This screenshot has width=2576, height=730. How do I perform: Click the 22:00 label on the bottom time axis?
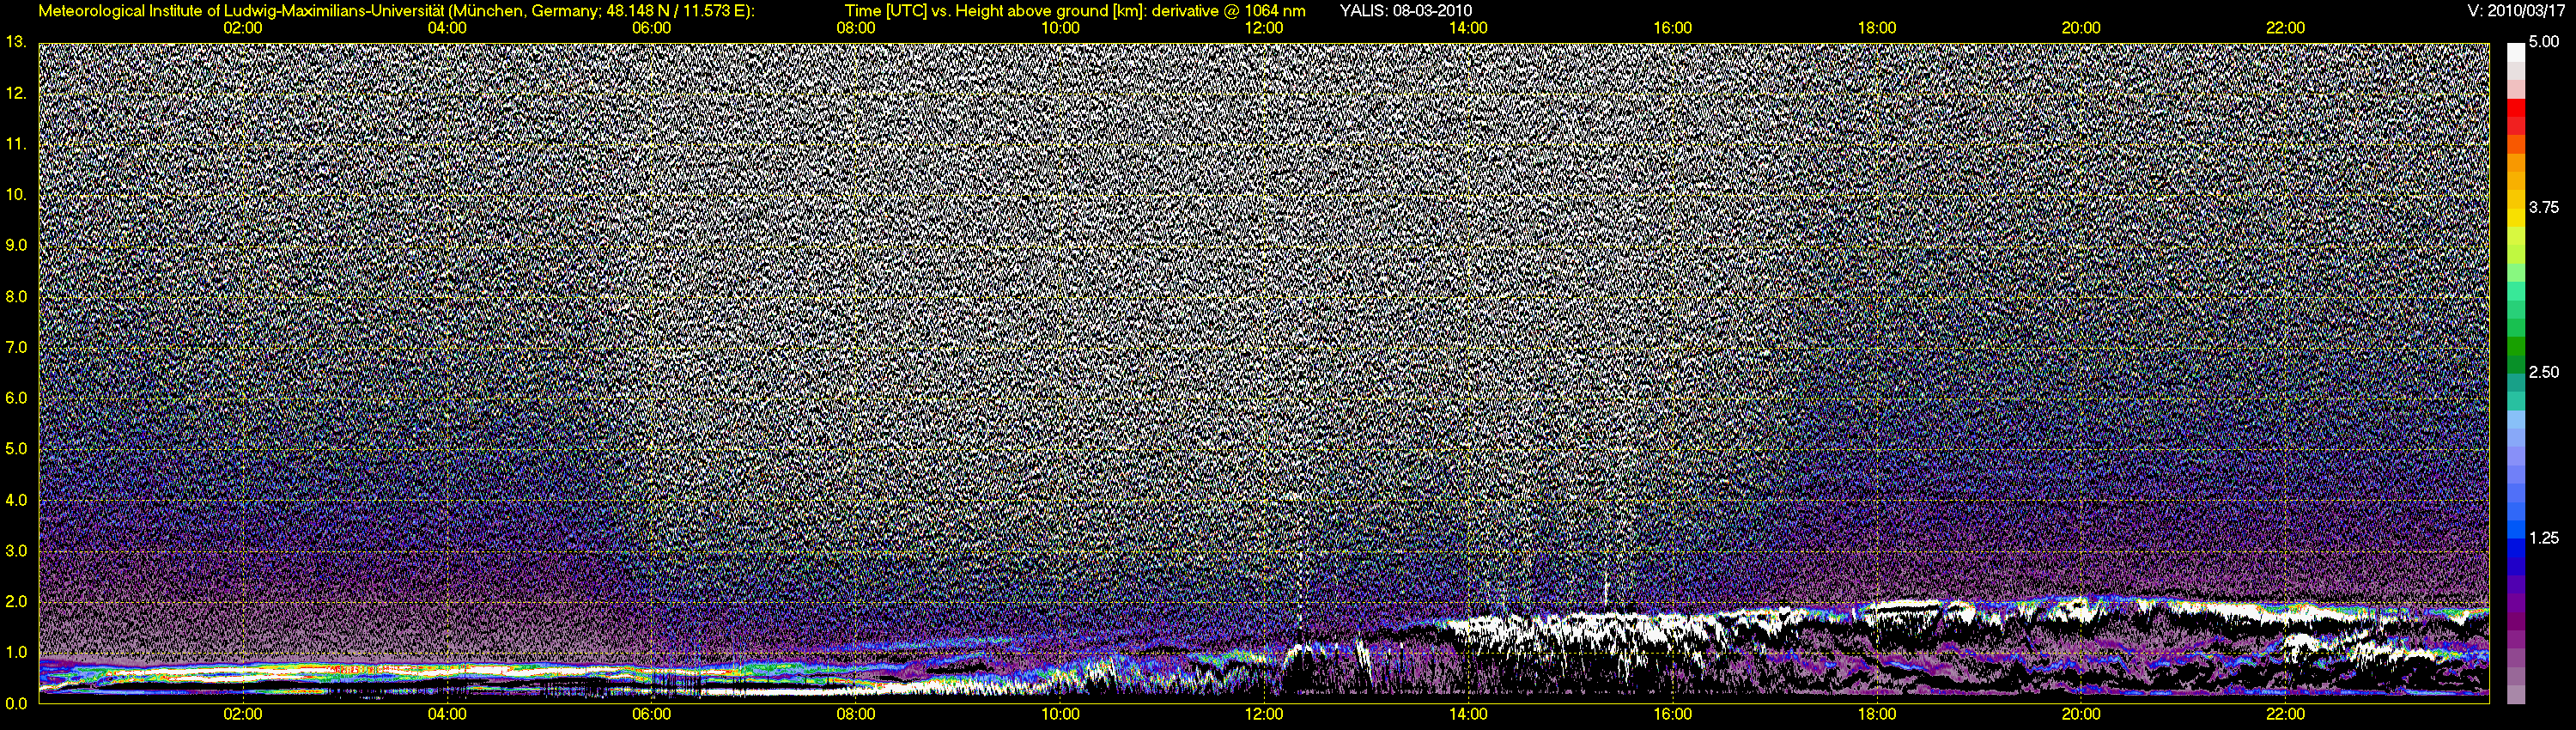2286,714
